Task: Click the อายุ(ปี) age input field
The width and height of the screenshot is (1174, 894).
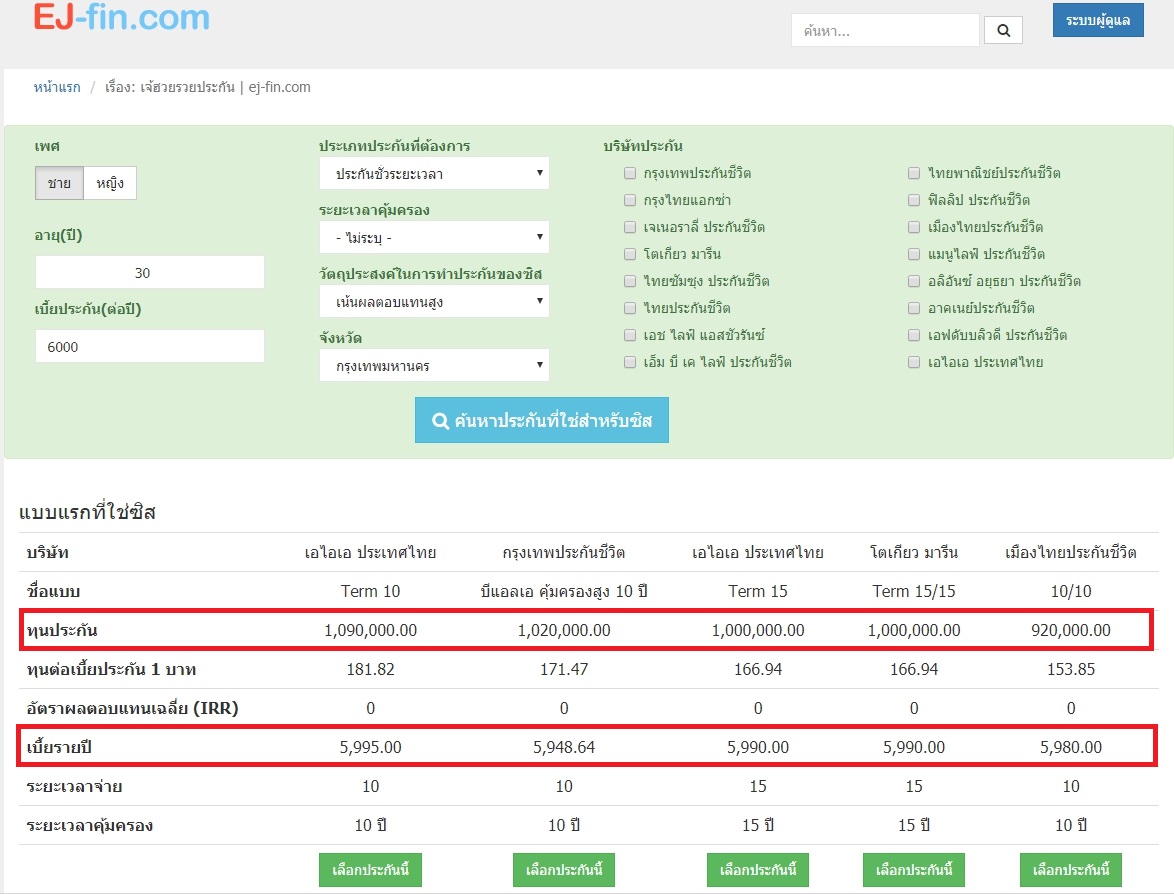Action: point(150,273)
